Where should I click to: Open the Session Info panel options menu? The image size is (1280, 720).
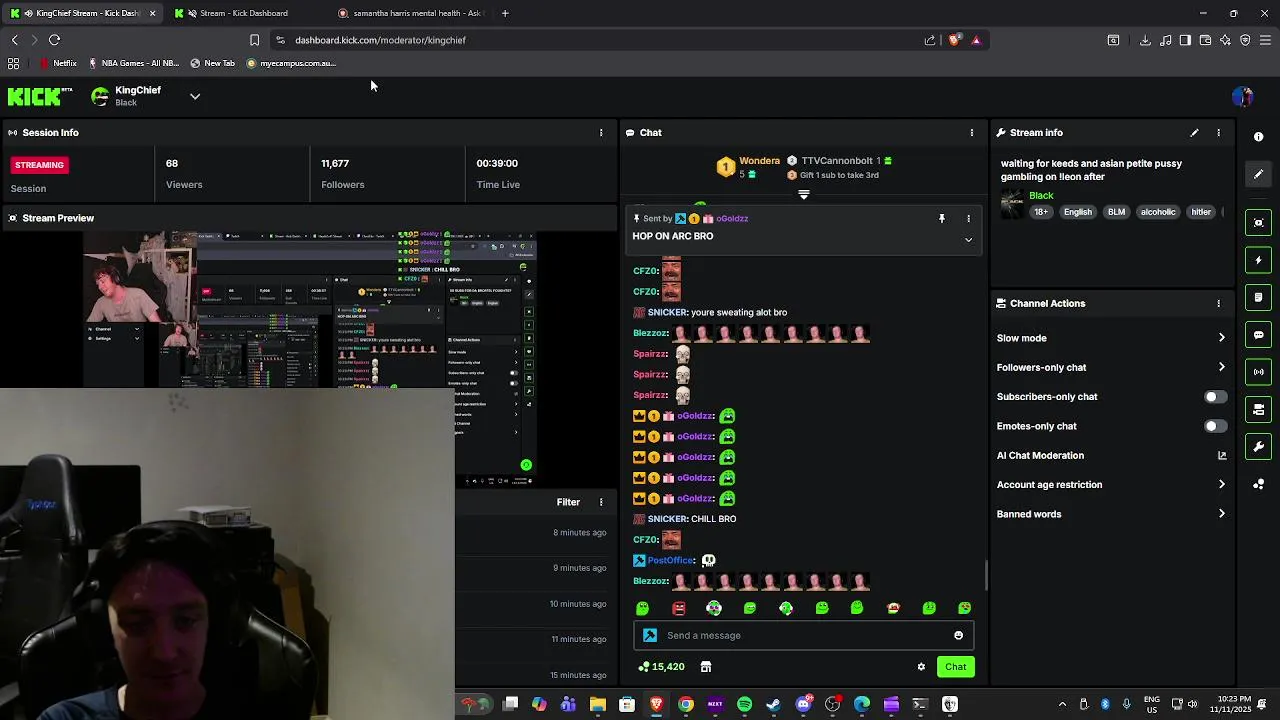[x=601, y=132]
